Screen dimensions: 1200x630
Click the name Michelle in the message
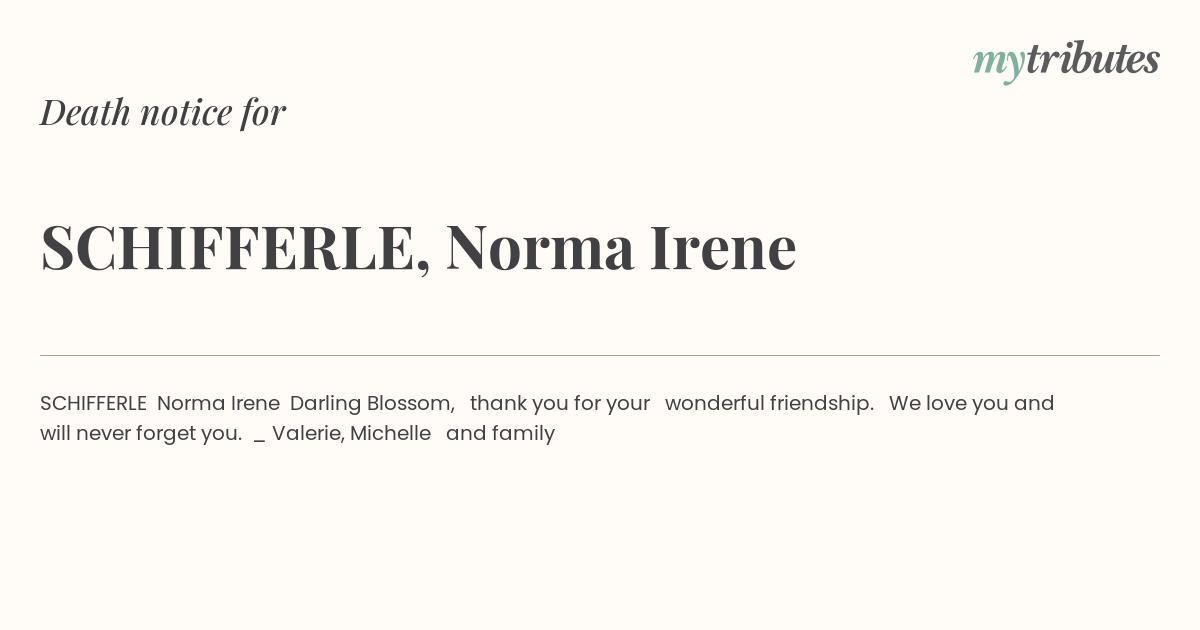pos(390,433)
